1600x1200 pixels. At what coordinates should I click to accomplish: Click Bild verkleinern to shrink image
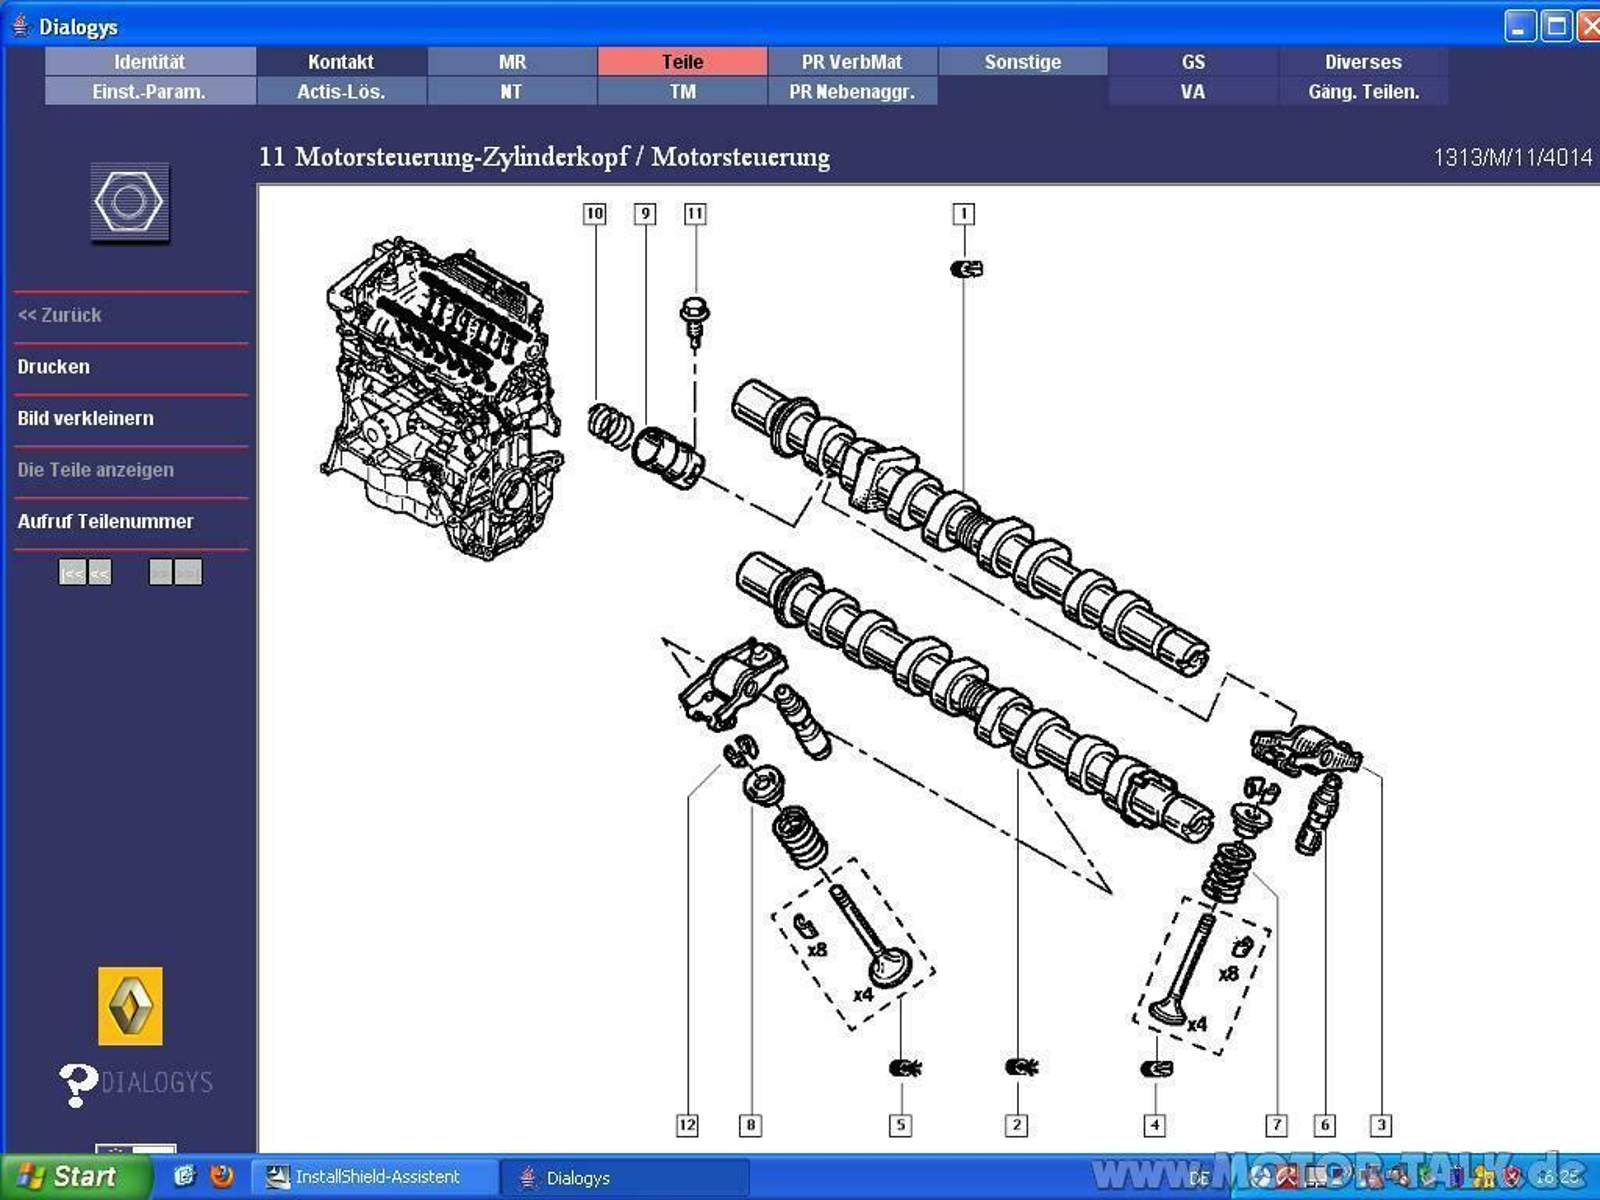coord(86,418)
